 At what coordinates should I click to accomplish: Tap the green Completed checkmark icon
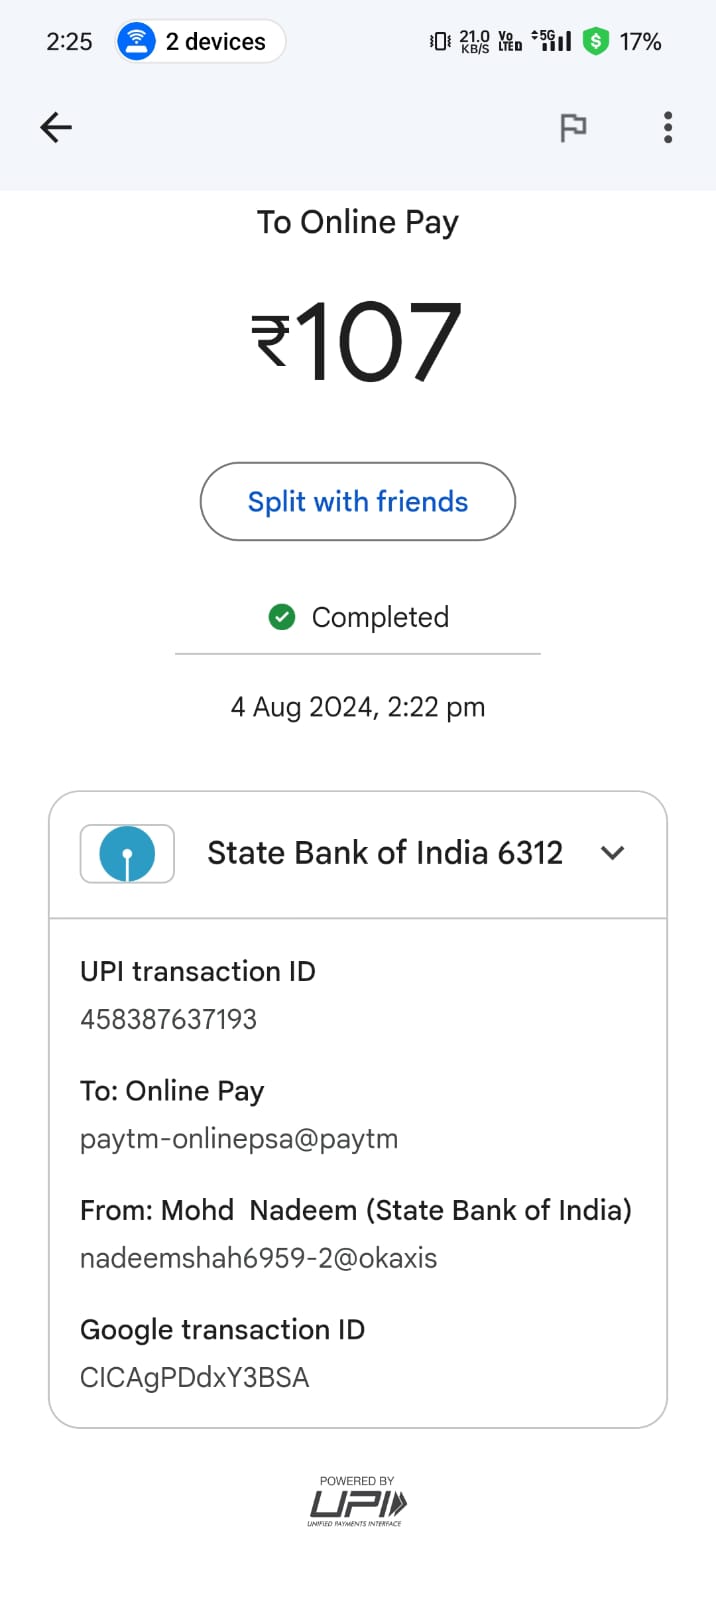(282, 617)
